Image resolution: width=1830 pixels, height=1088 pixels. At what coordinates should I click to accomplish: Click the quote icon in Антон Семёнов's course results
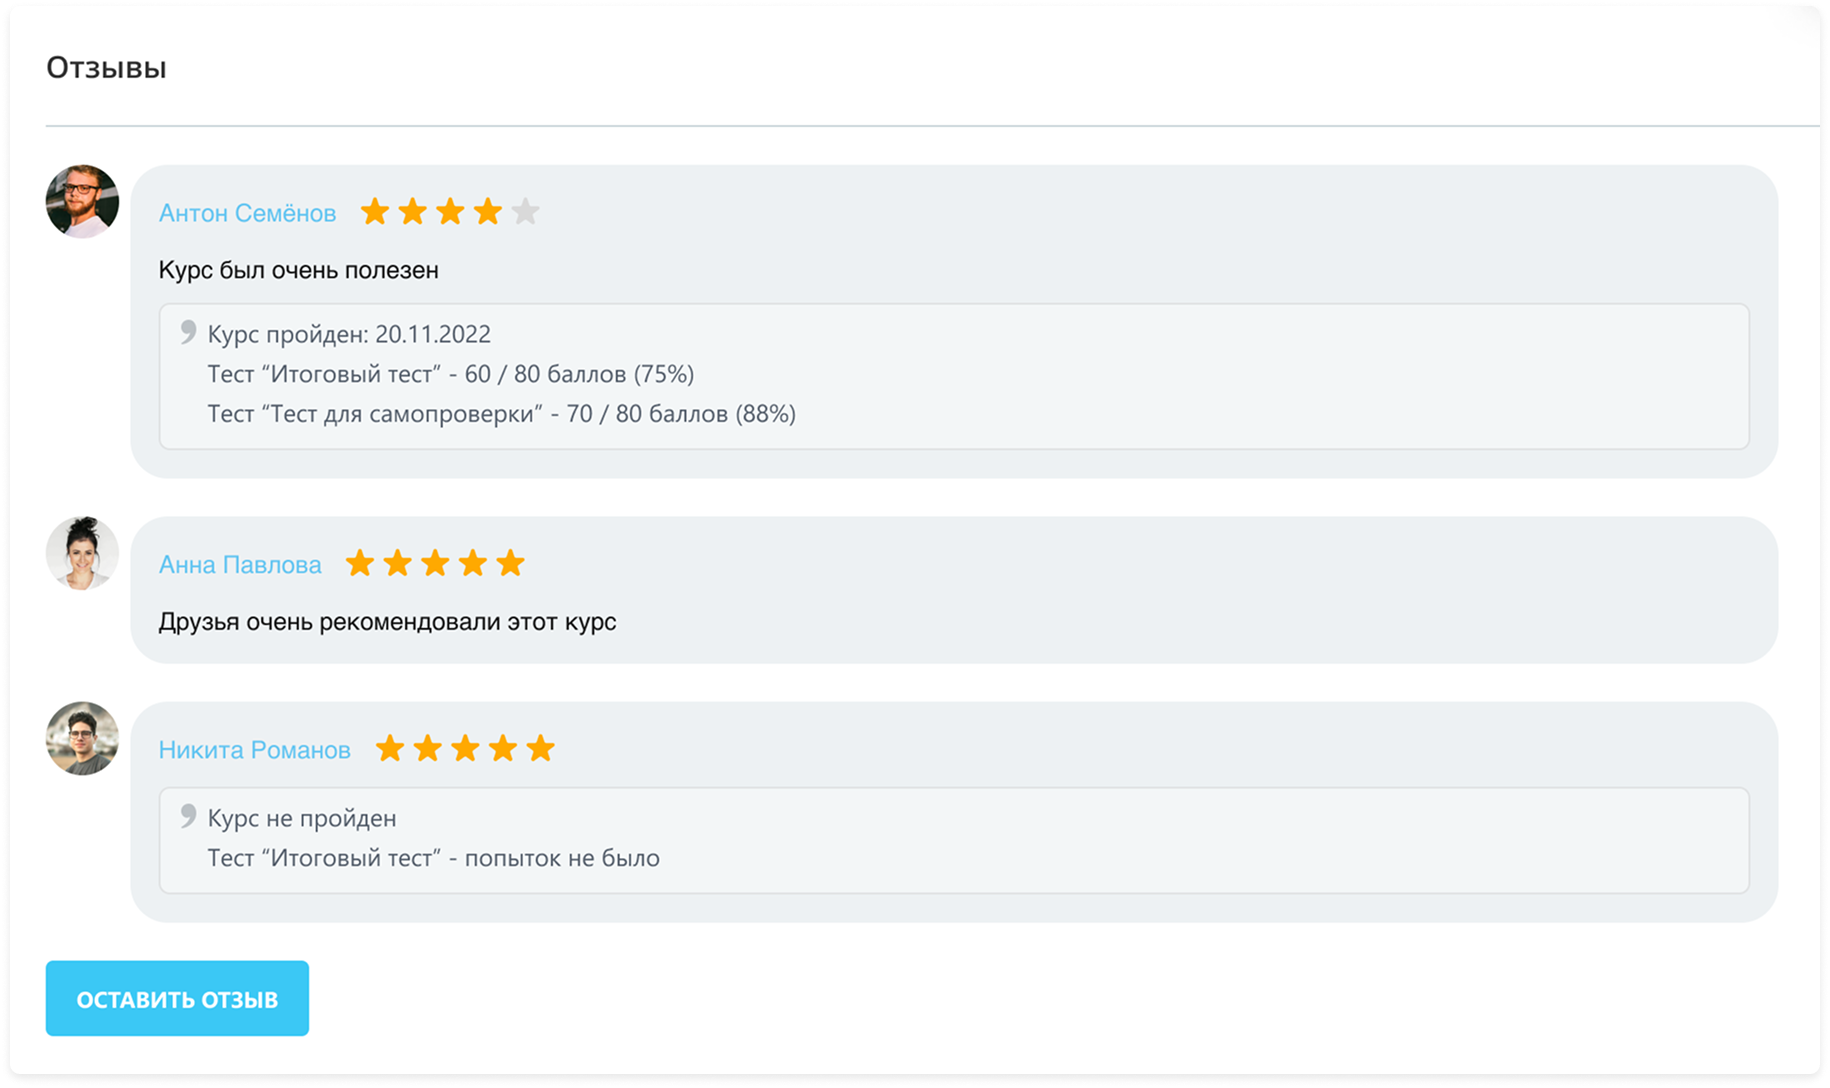coord(187,332)
